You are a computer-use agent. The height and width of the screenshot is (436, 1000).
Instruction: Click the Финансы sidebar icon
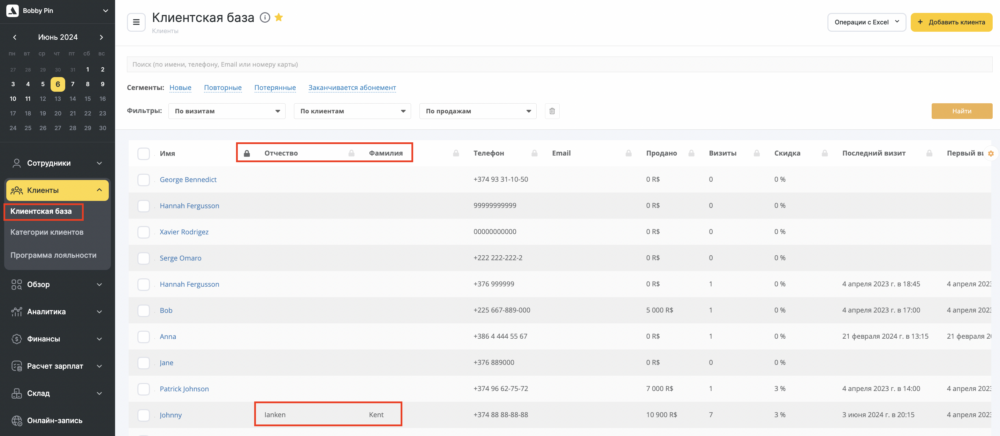(17, 339)
